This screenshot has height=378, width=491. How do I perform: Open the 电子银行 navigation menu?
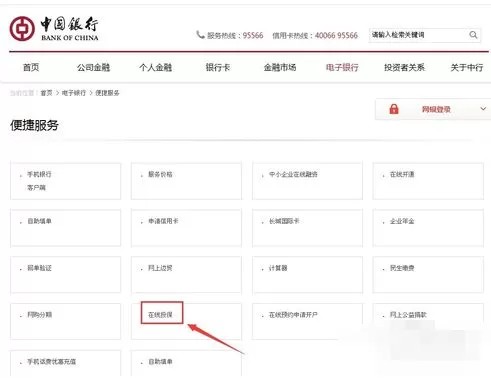(x=342, y=67)
